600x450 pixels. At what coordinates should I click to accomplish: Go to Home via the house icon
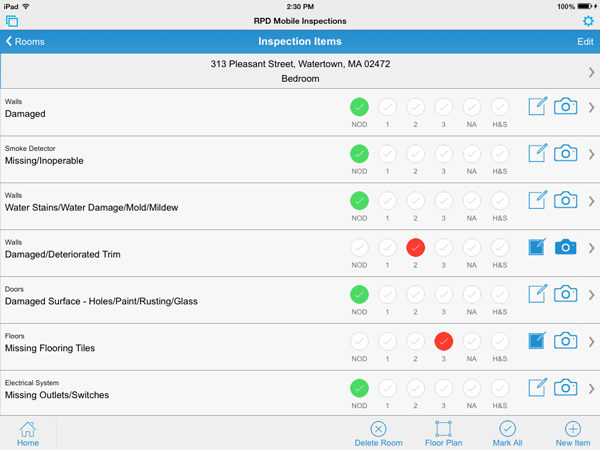click(28, 429)
